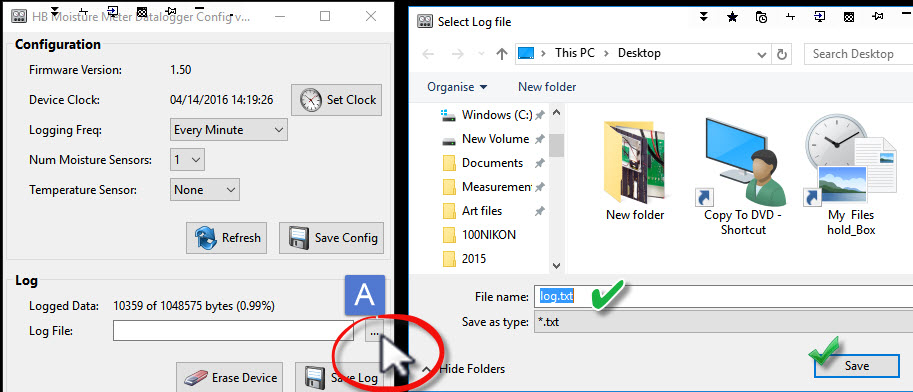Click the Set Clock button
The image size is (913, 392).
point(337,100)
